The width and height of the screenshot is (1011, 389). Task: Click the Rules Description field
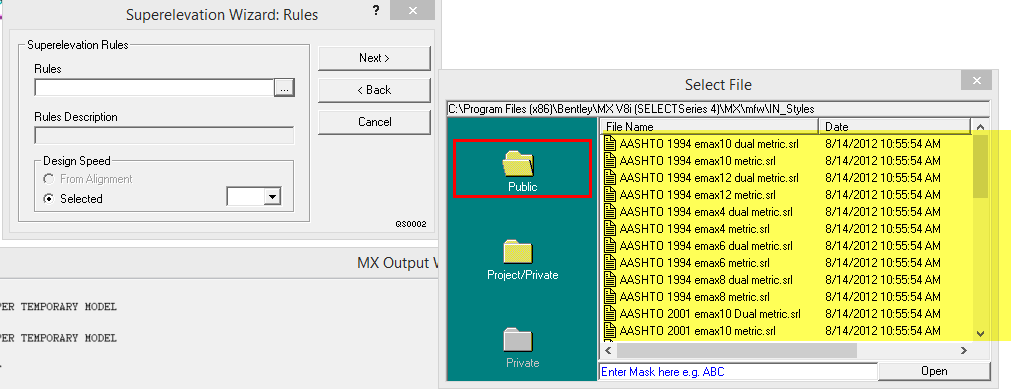164,136
